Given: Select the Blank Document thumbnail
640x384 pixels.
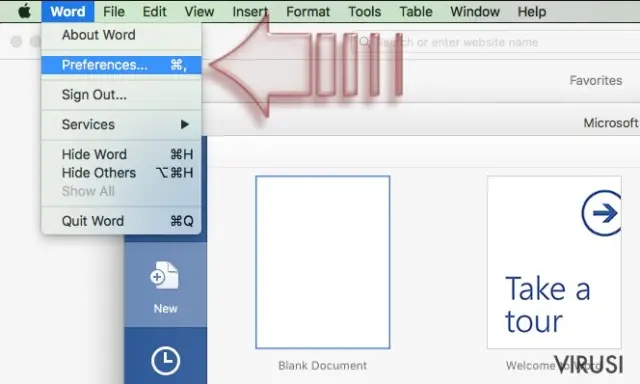Looking at the screenshot, I should coord(322,262).
